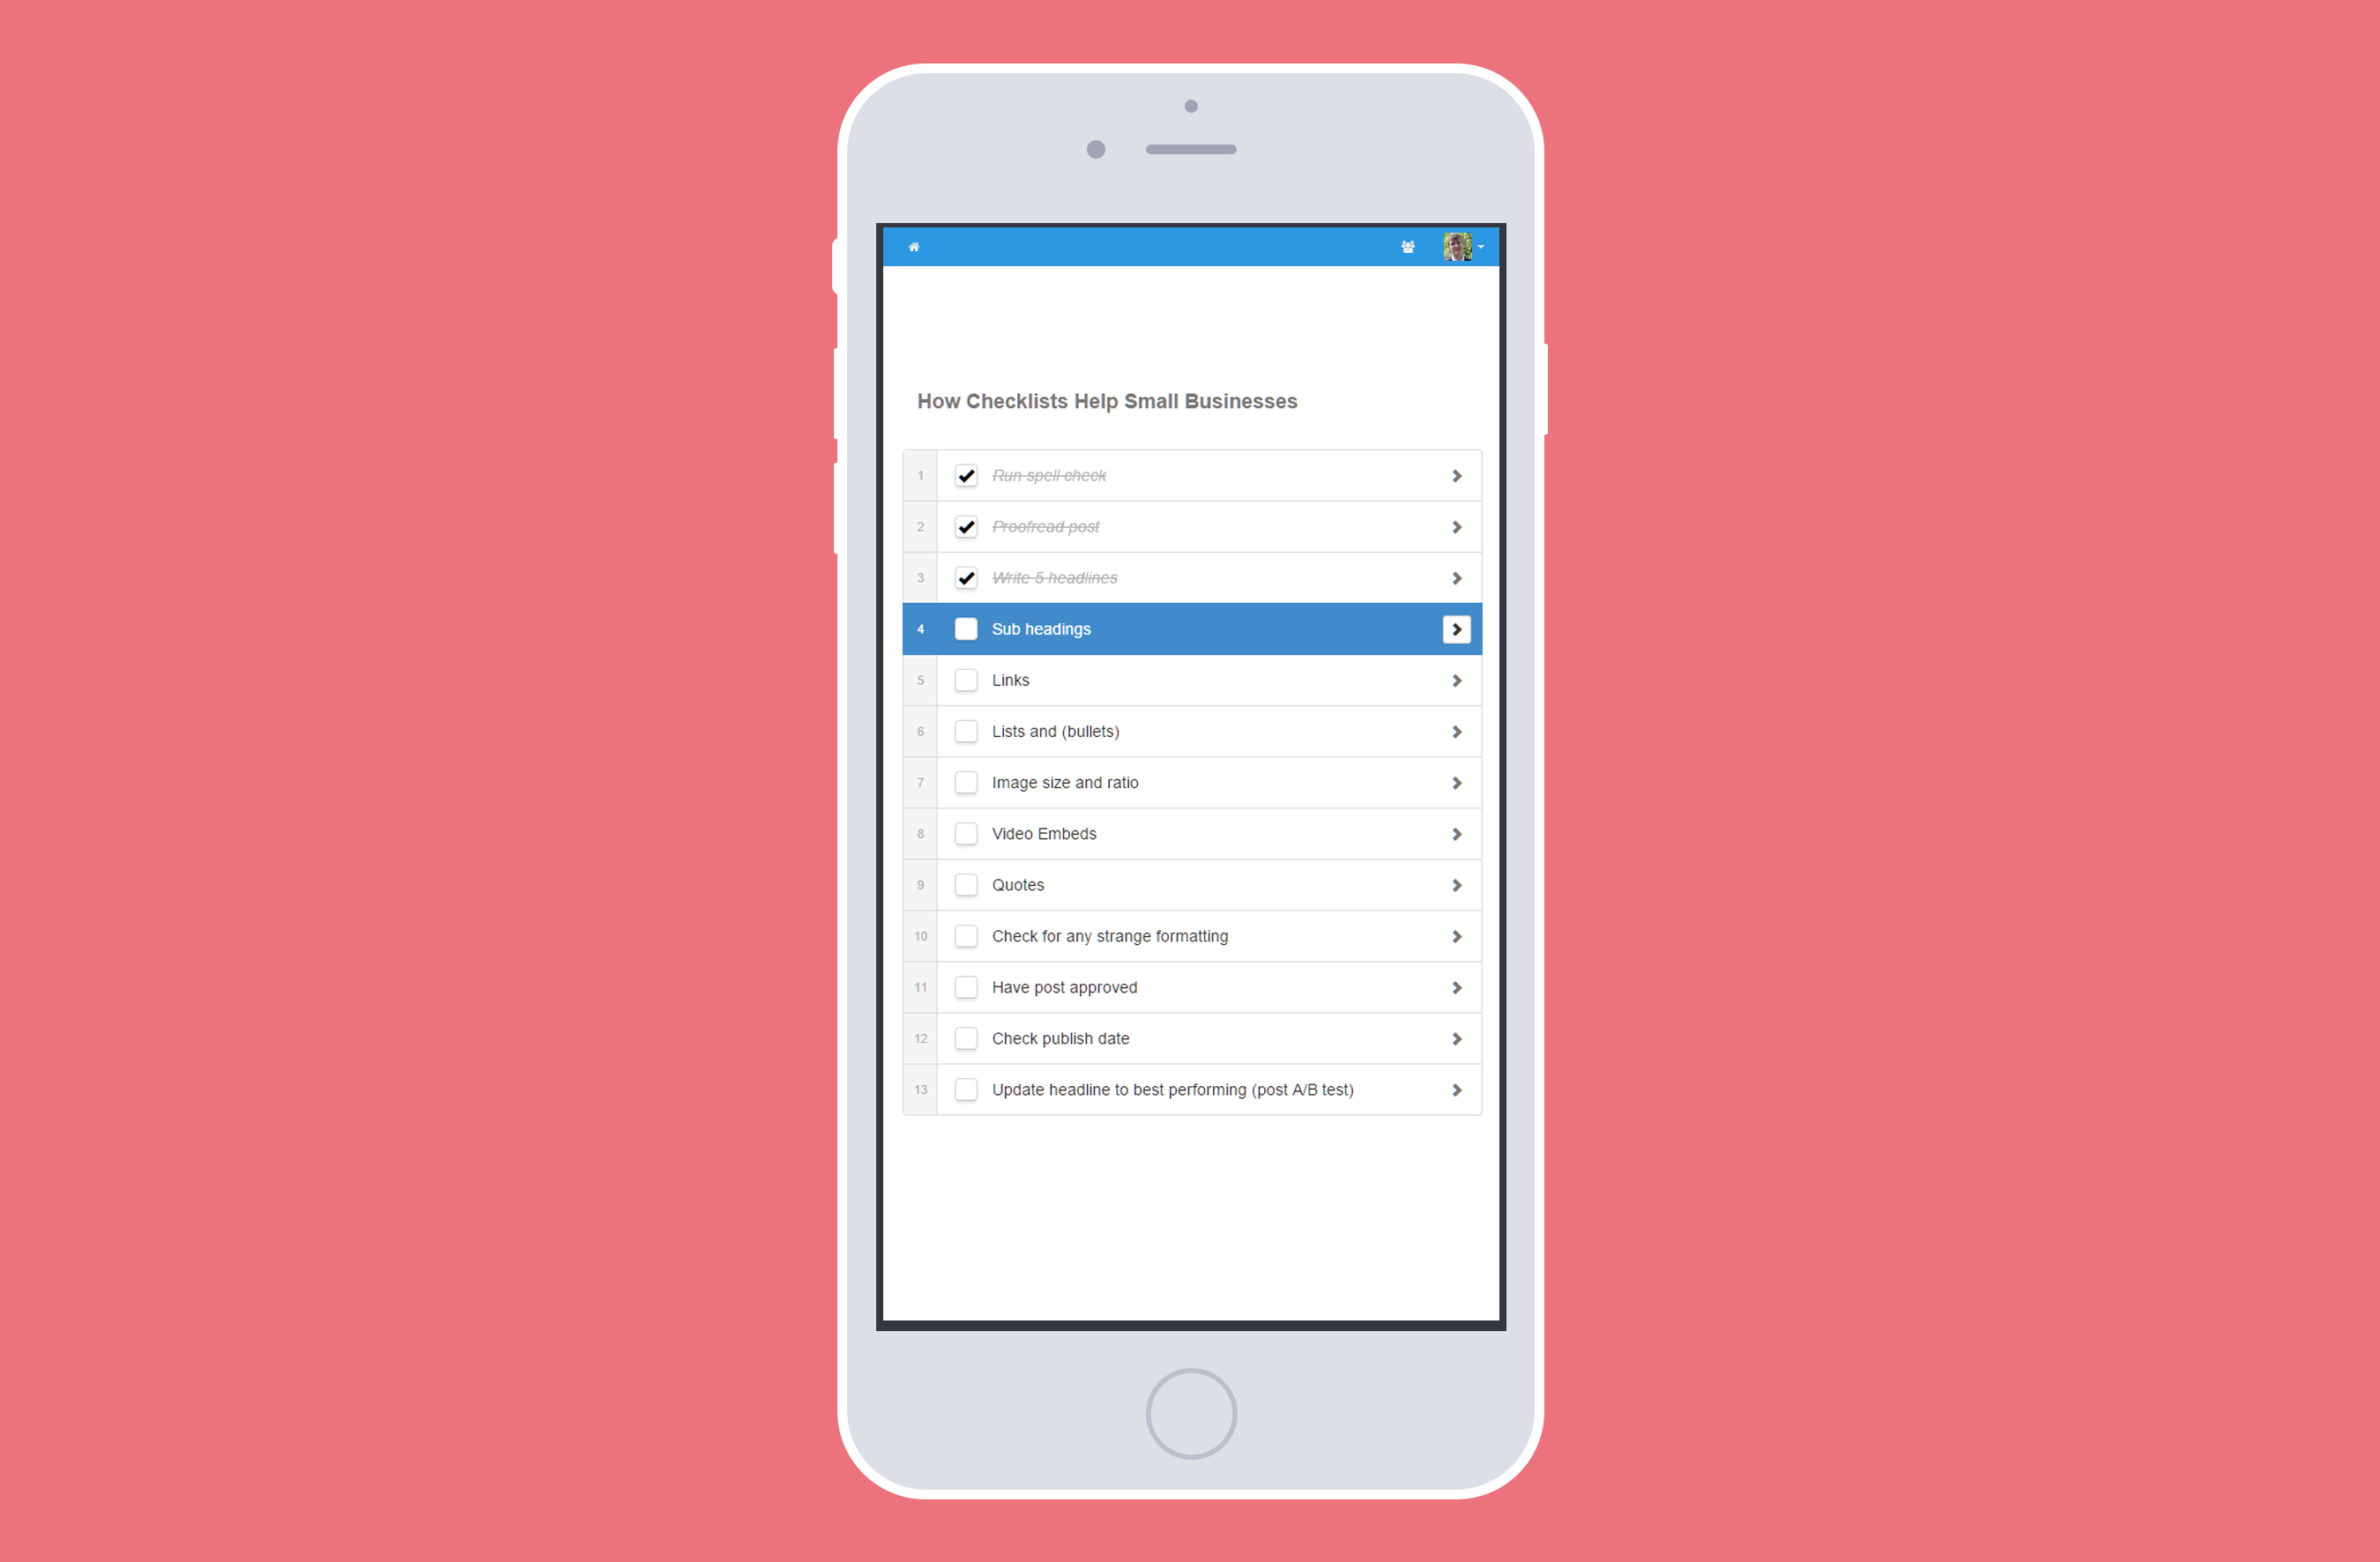Image resolution: width=2380 pixels, height=1562 pixels.
Task: Expand the Update headline to best performing row
Action: (x=1458, y=1090)
